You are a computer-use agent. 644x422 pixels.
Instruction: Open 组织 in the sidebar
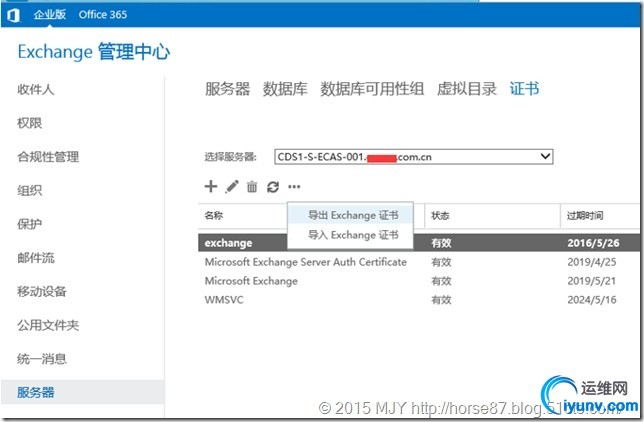(x=30, y=190)
